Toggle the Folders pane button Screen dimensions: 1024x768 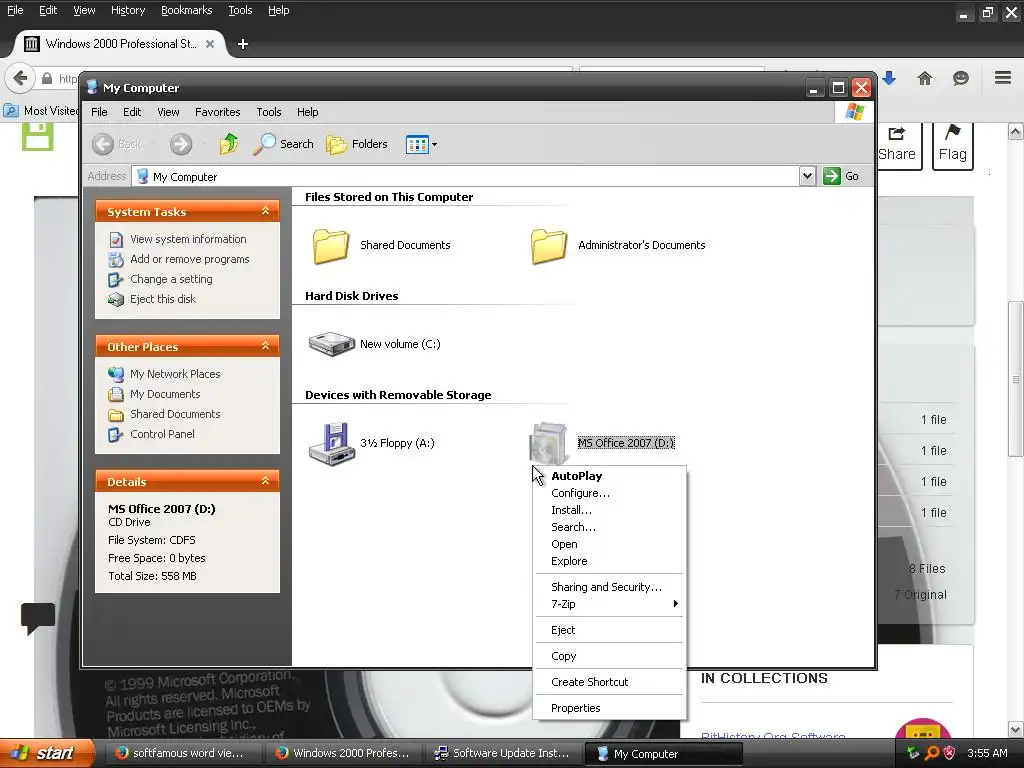[357, 144]
